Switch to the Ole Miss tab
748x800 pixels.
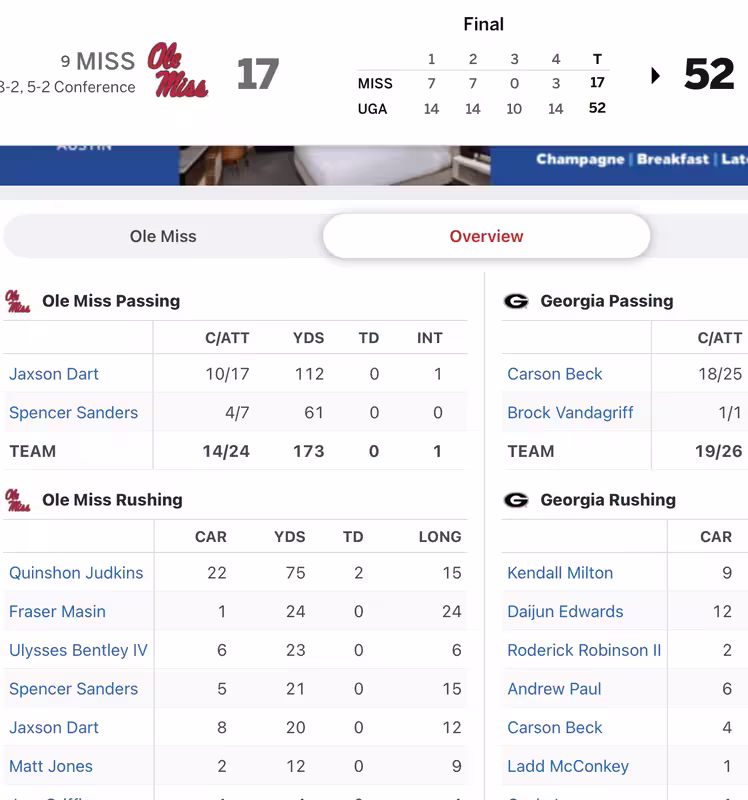[x=163, y=237]
